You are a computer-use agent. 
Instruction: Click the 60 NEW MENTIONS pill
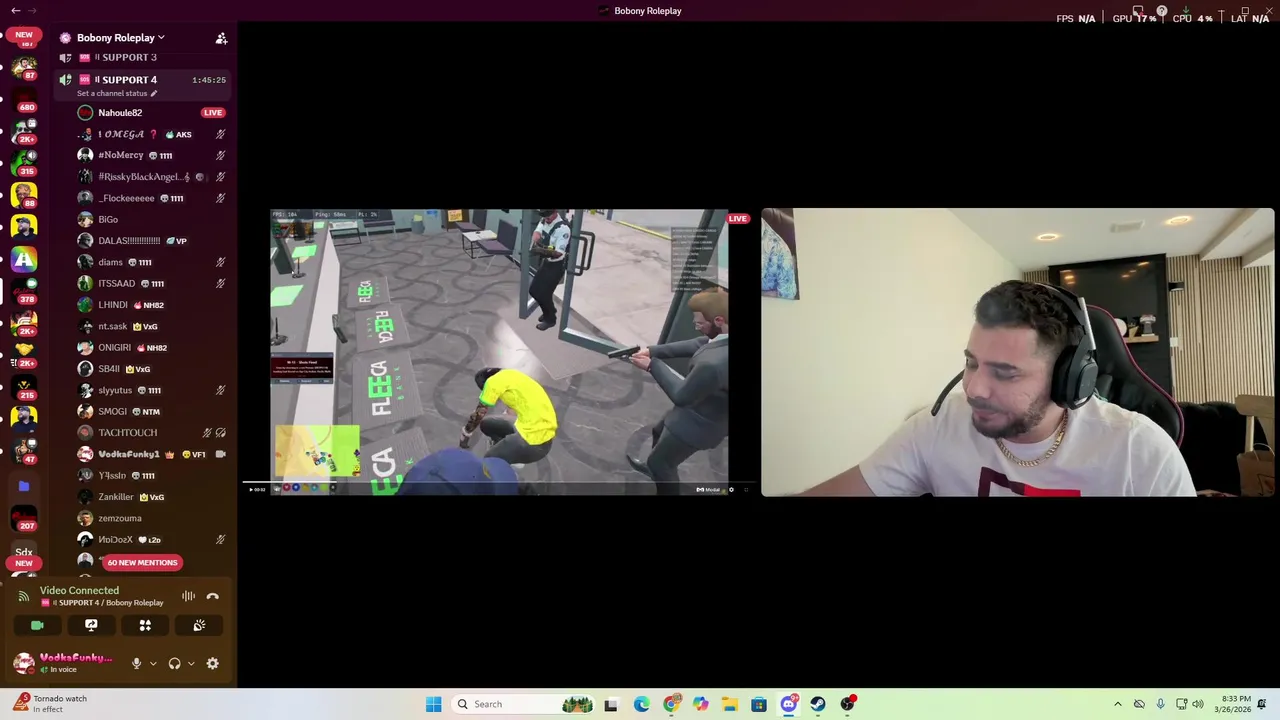(x=142, y=562)
